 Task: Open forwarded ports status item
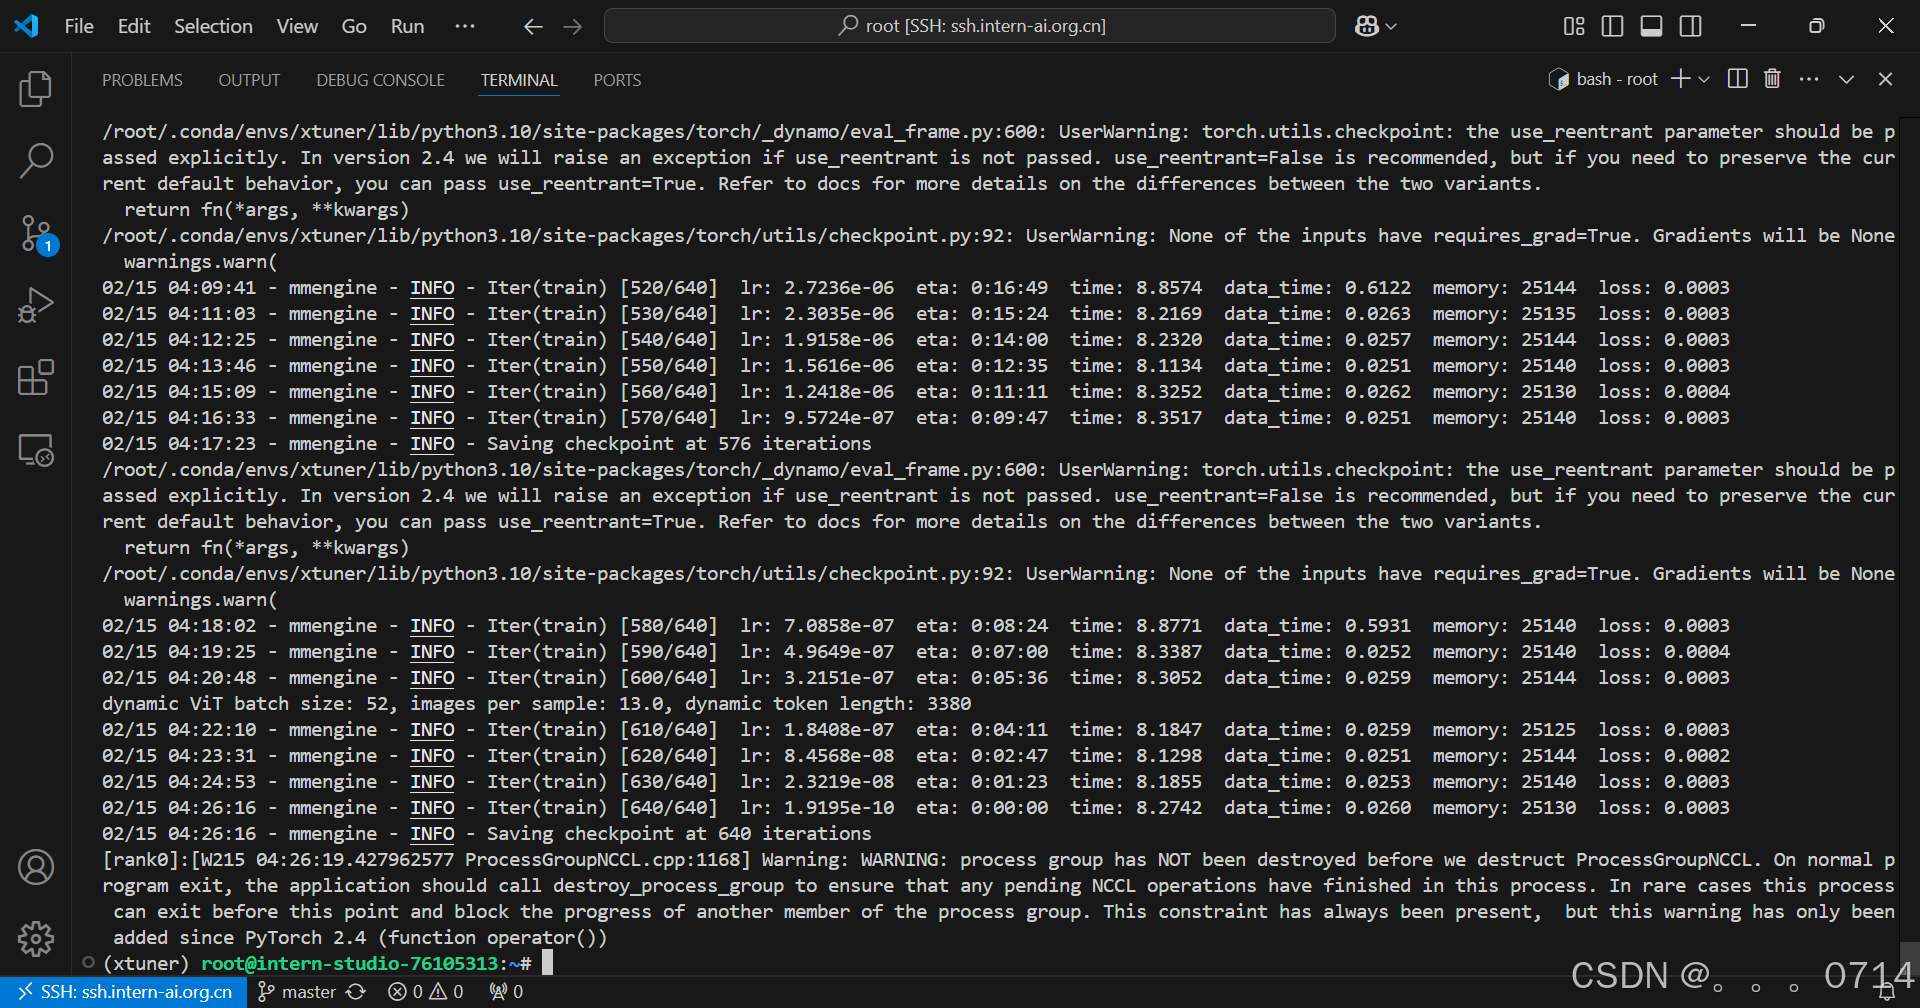pyautogui.click(x=506, y=992)
